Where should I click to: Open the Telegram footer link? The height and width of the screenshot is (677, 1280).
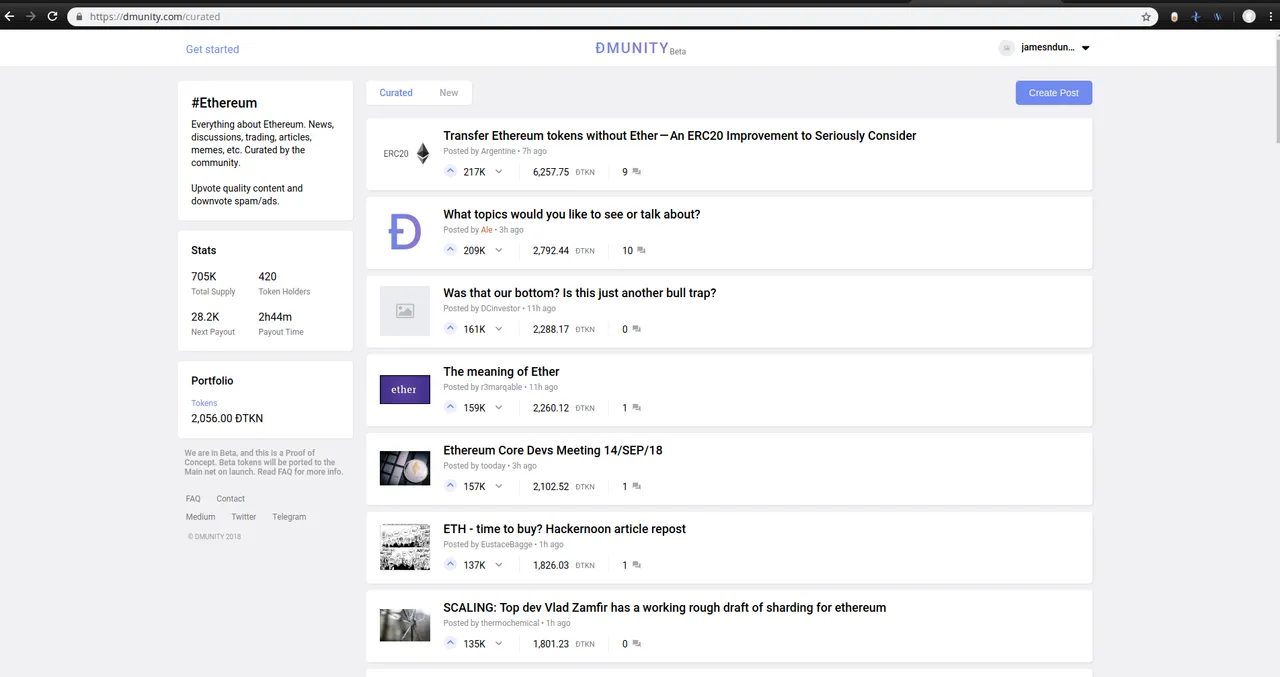coord(289,517)
